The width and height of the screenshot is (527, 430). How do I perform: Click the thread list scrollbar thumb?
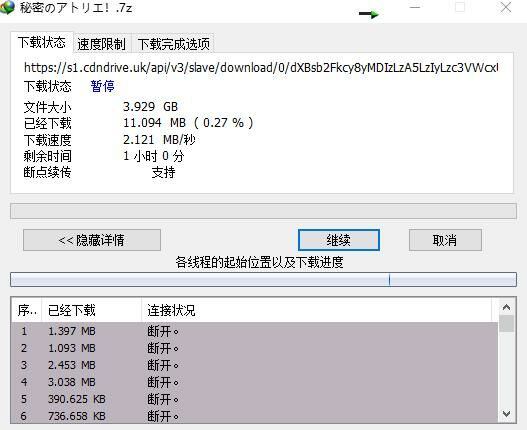click(x=506, y=323)
